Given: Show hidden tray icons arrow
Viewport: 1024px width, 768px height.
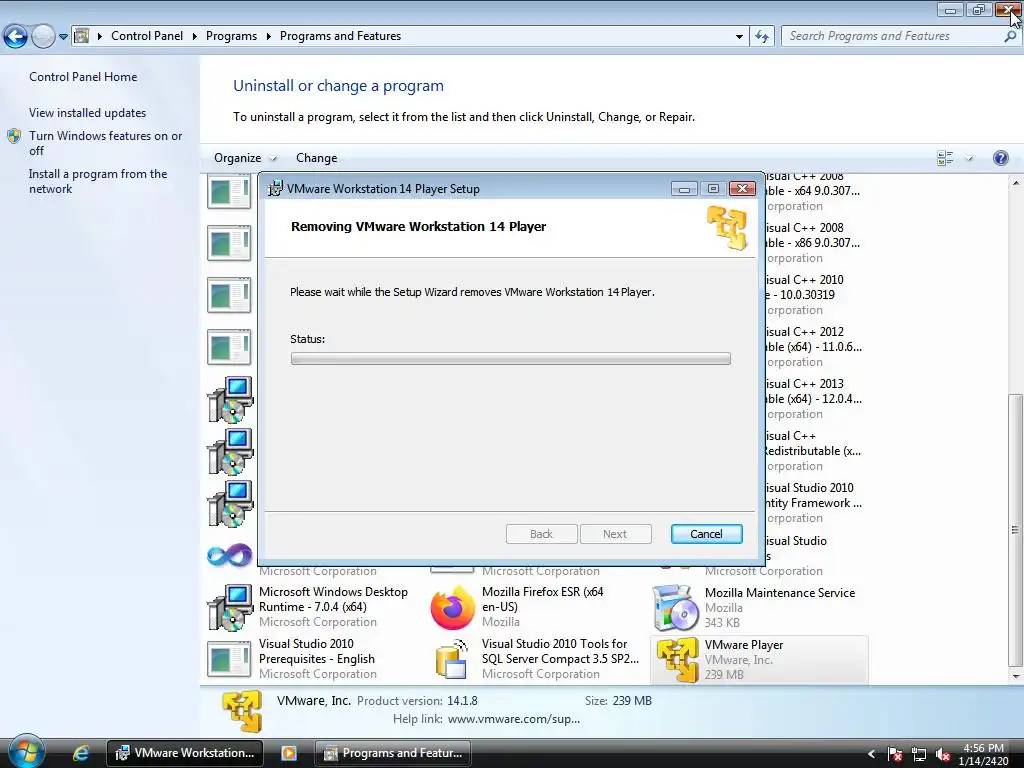Looking at the screenshot, I should tap(871, 754).
